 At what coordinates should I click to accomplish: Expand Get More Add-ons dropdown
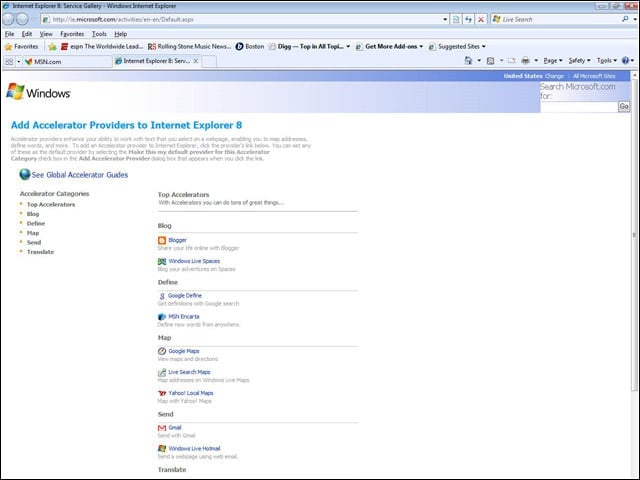pos(421,47)
